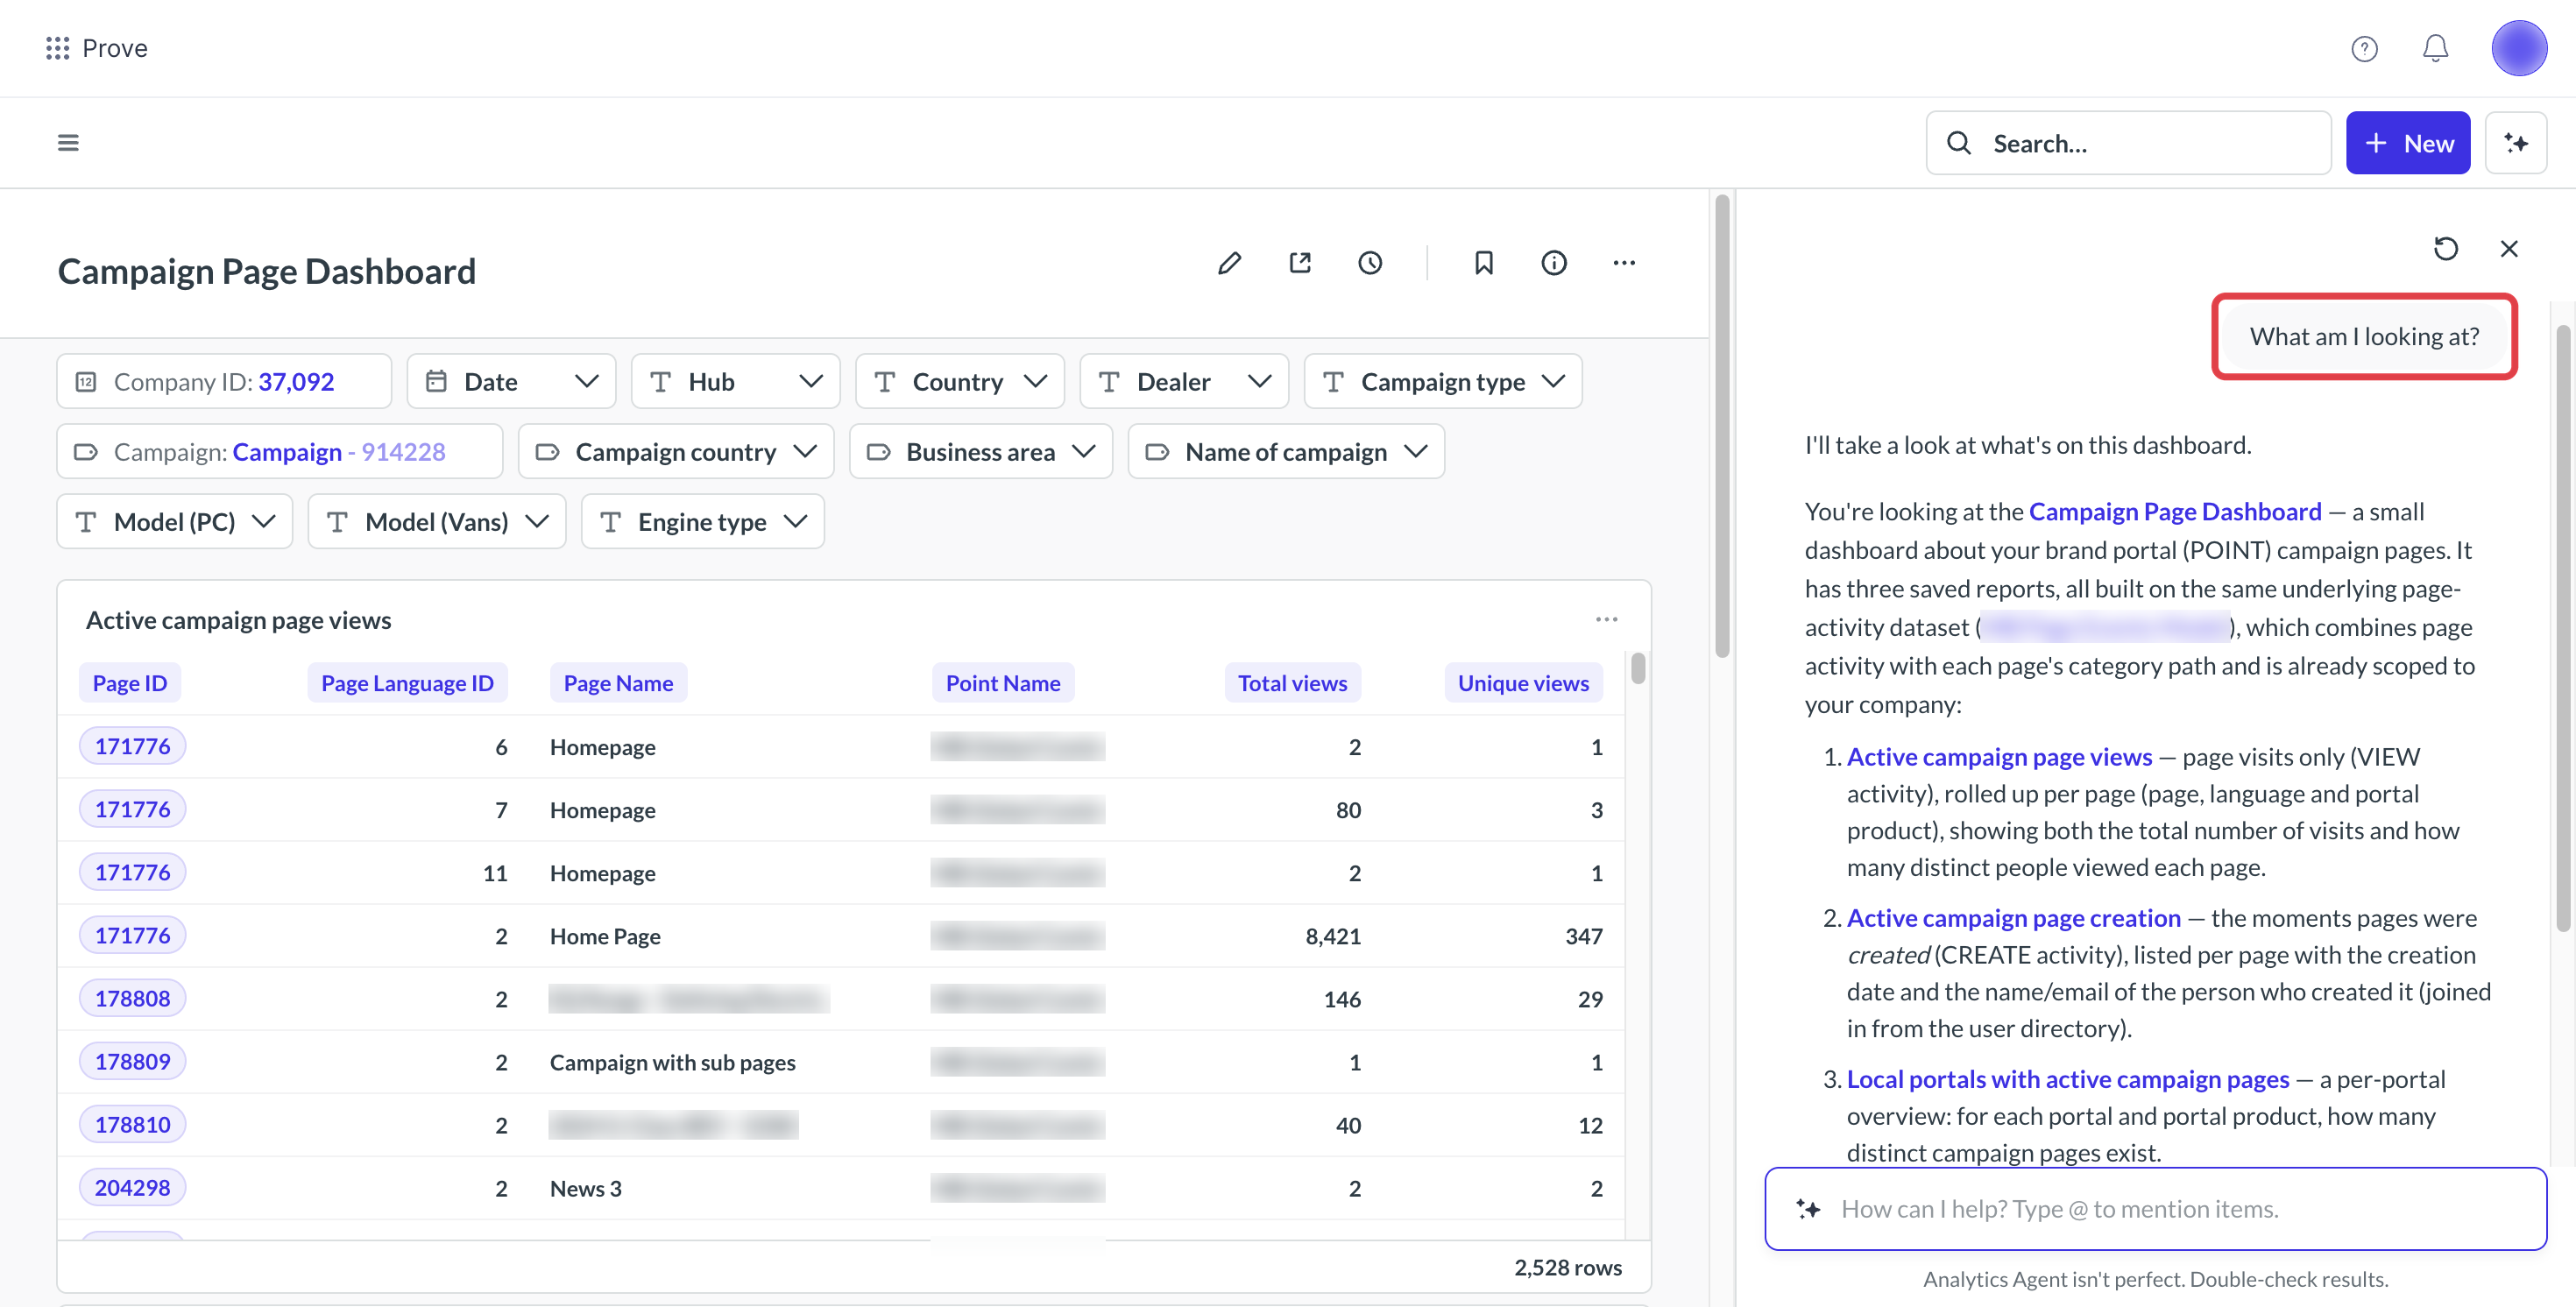Expand the Engine type dropdown
This screenshot has height=1307, width=2576.
tap(703, 521)
